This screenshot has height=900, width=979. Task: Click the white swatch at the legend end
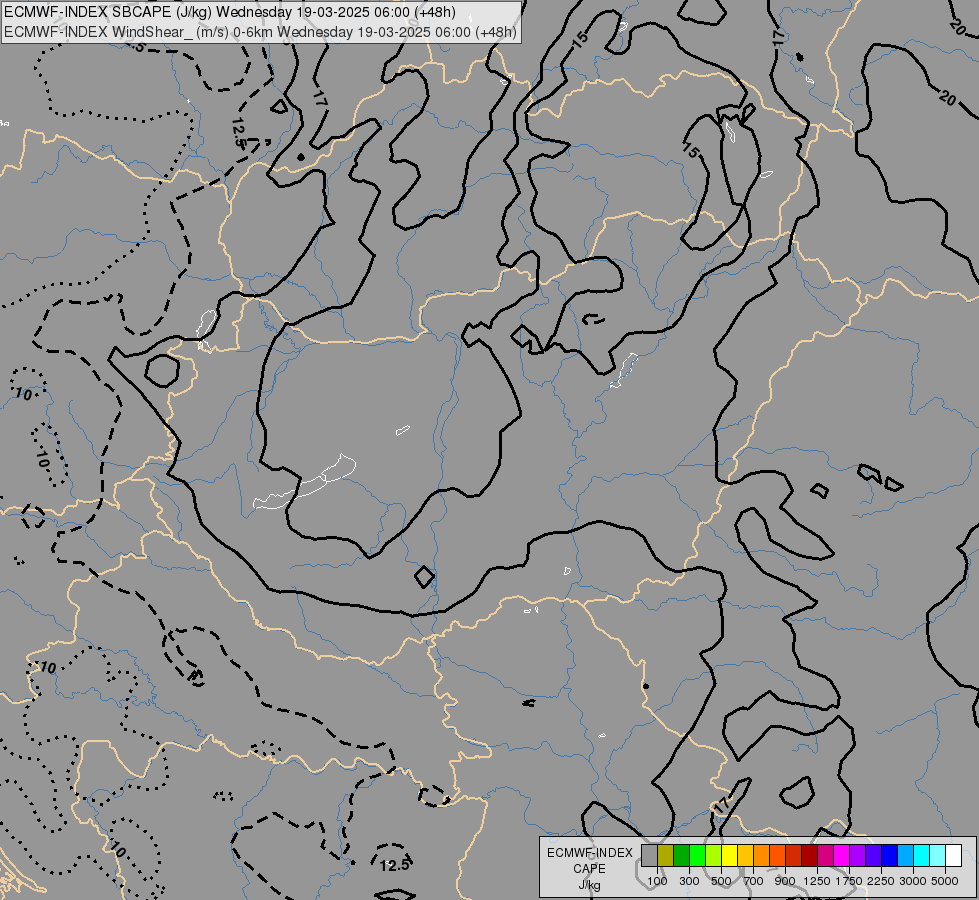point(953,856)
